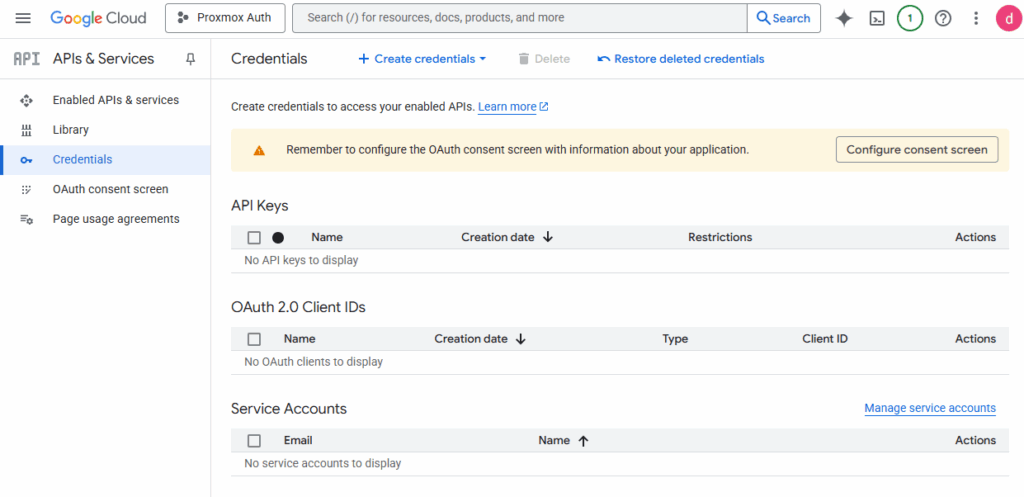Screen dimensions: 1024x497
Task: Open the Proxmox Auth project selector
Action: pyautogui.click(x=225, y=18)
